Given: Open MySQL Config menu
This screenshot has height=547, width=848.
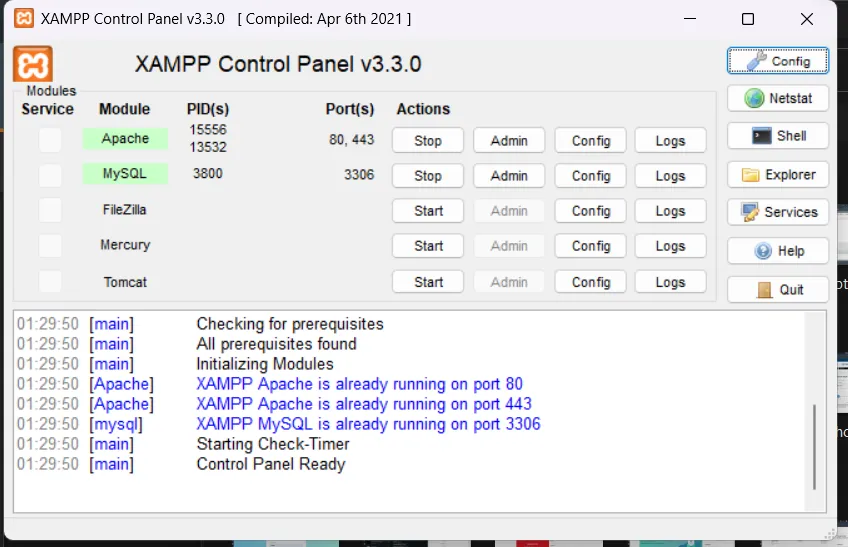Looking at the screenshot, I should tap(591, 176).
